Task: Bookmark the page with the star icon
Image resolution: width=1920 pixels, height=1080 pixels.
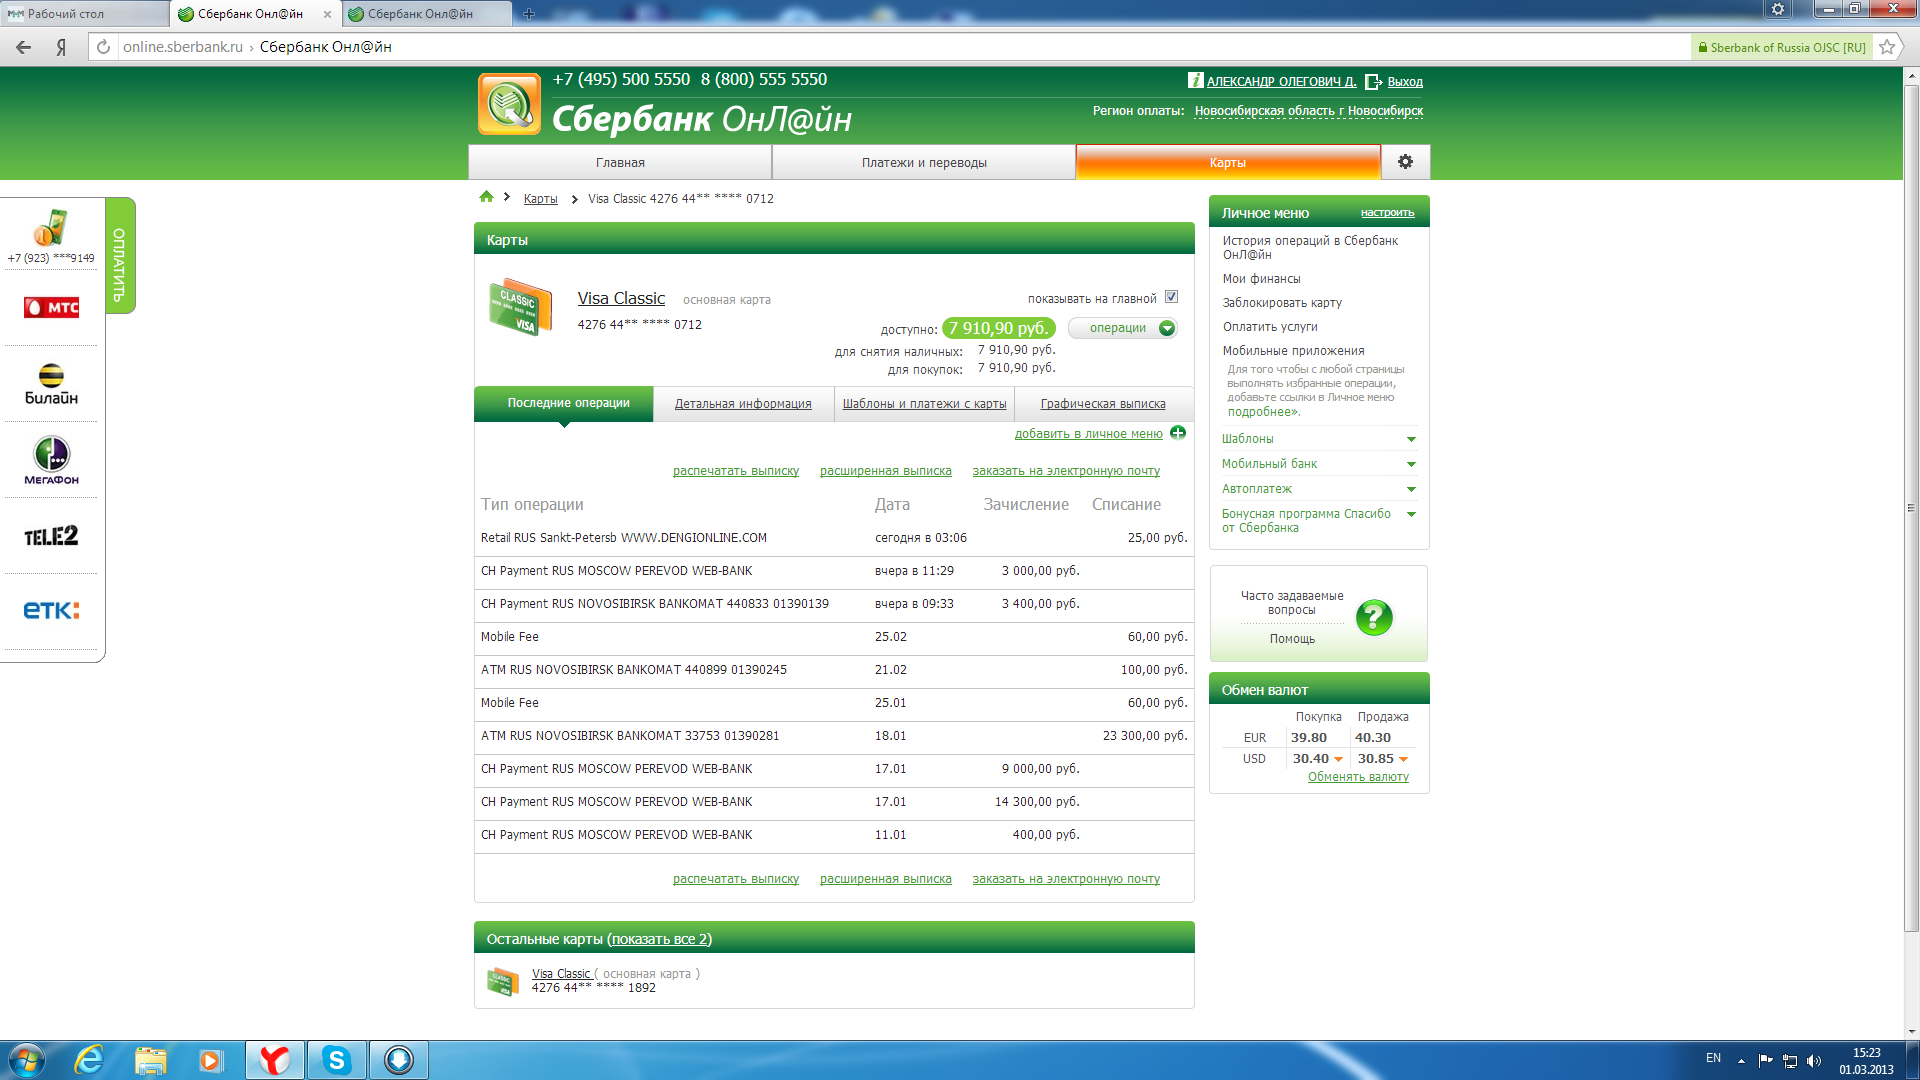Action: point(1887,47)
